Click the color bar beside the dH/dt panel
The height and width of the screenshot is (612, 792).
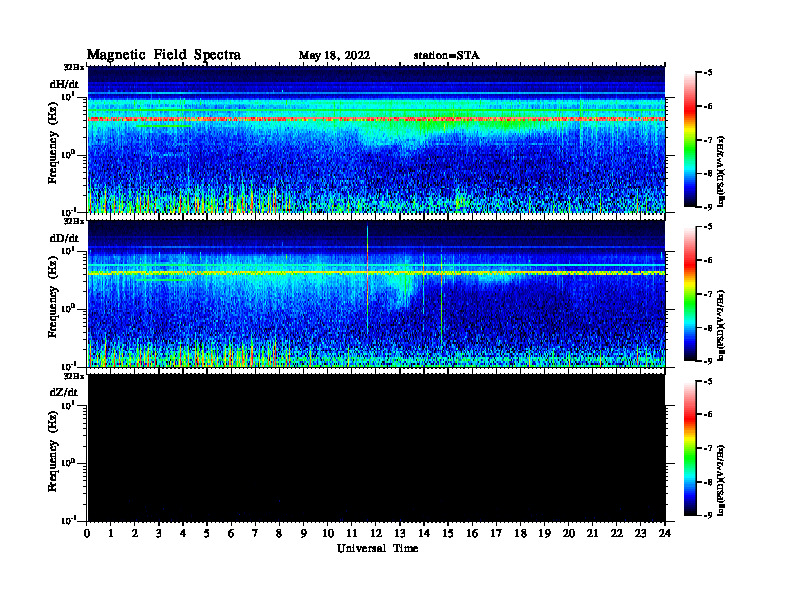coord(690,139)
